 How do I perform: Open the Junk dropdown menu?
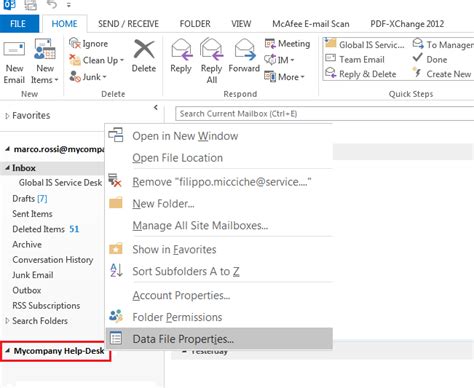tap(88, 77)
